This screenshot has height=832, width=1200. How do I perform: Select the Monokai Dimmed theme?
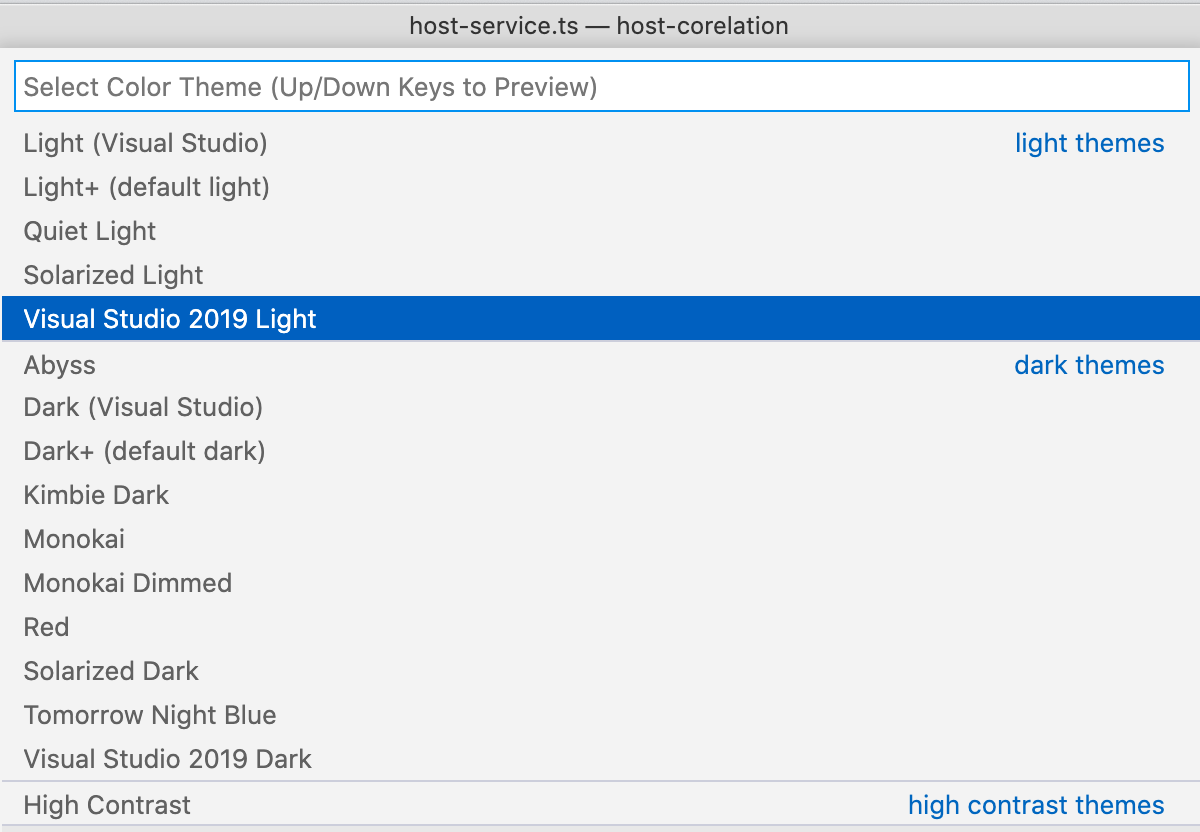(128, 583)
